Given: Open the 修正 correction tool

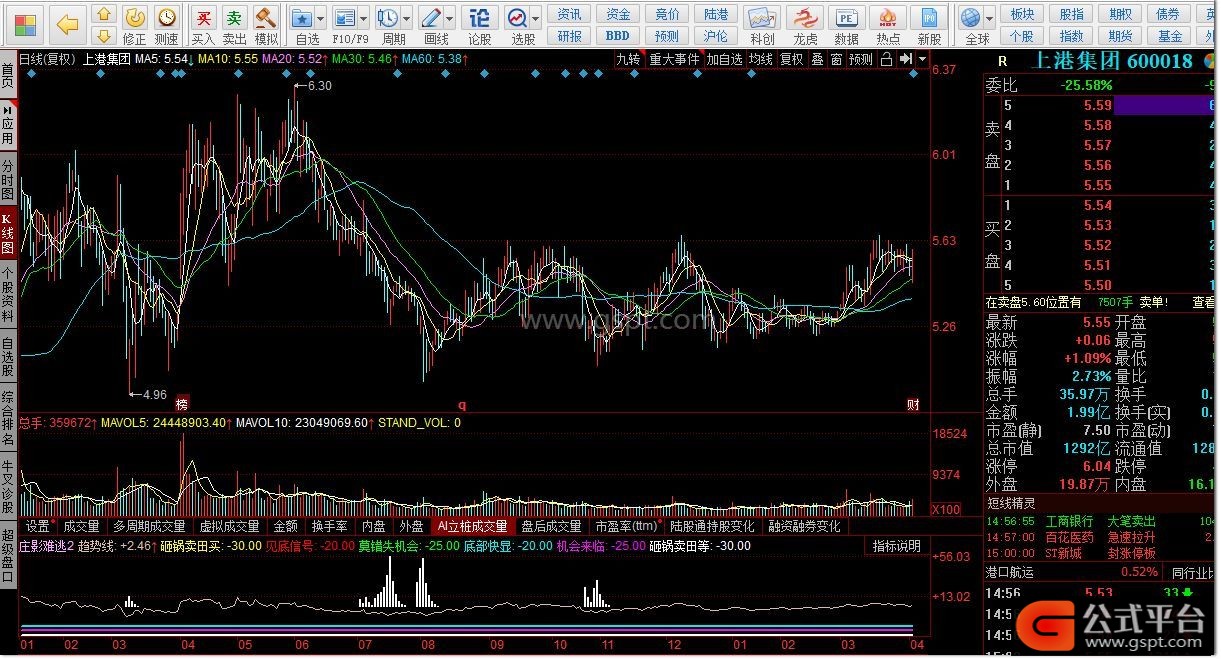Looking at the screenshot, I should 135,18.
